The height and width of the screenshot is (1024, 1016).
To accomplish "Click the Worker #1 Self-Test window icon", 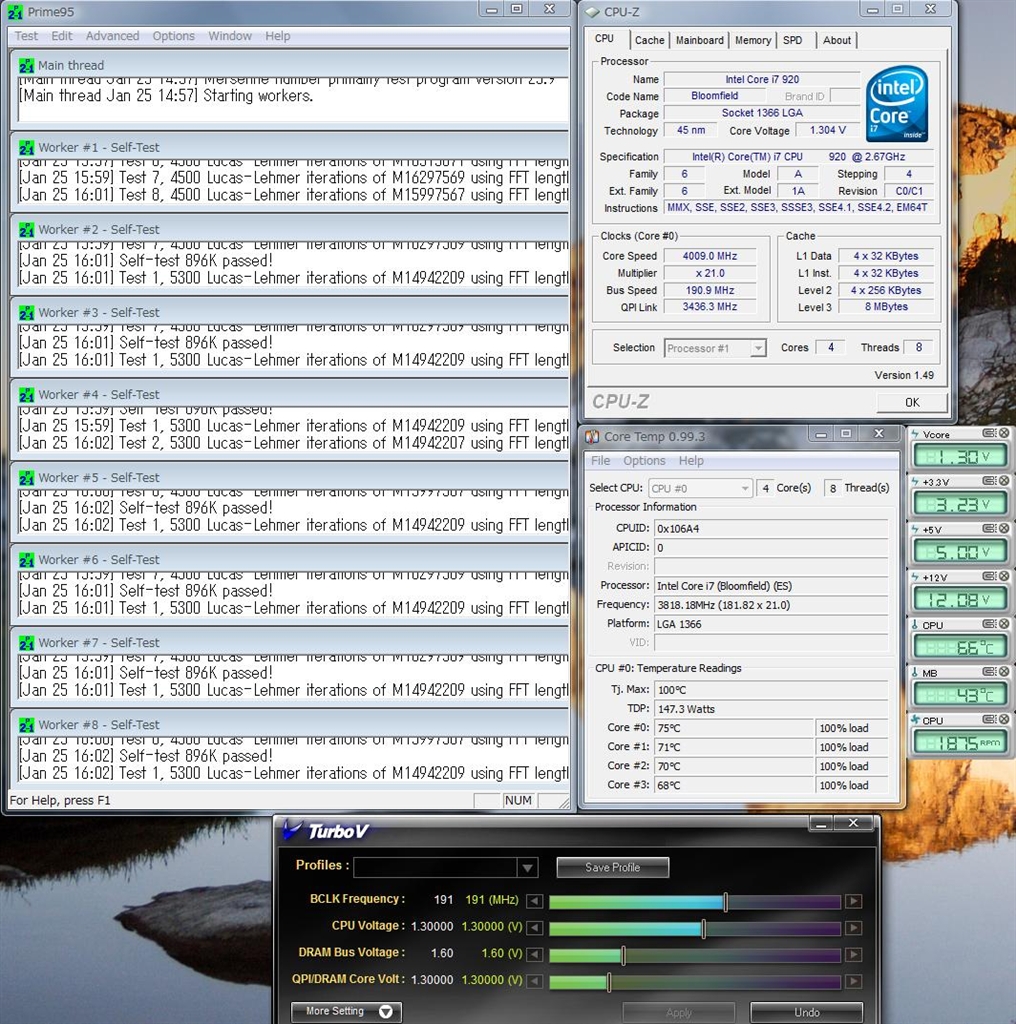I will [x=26, y=148].
